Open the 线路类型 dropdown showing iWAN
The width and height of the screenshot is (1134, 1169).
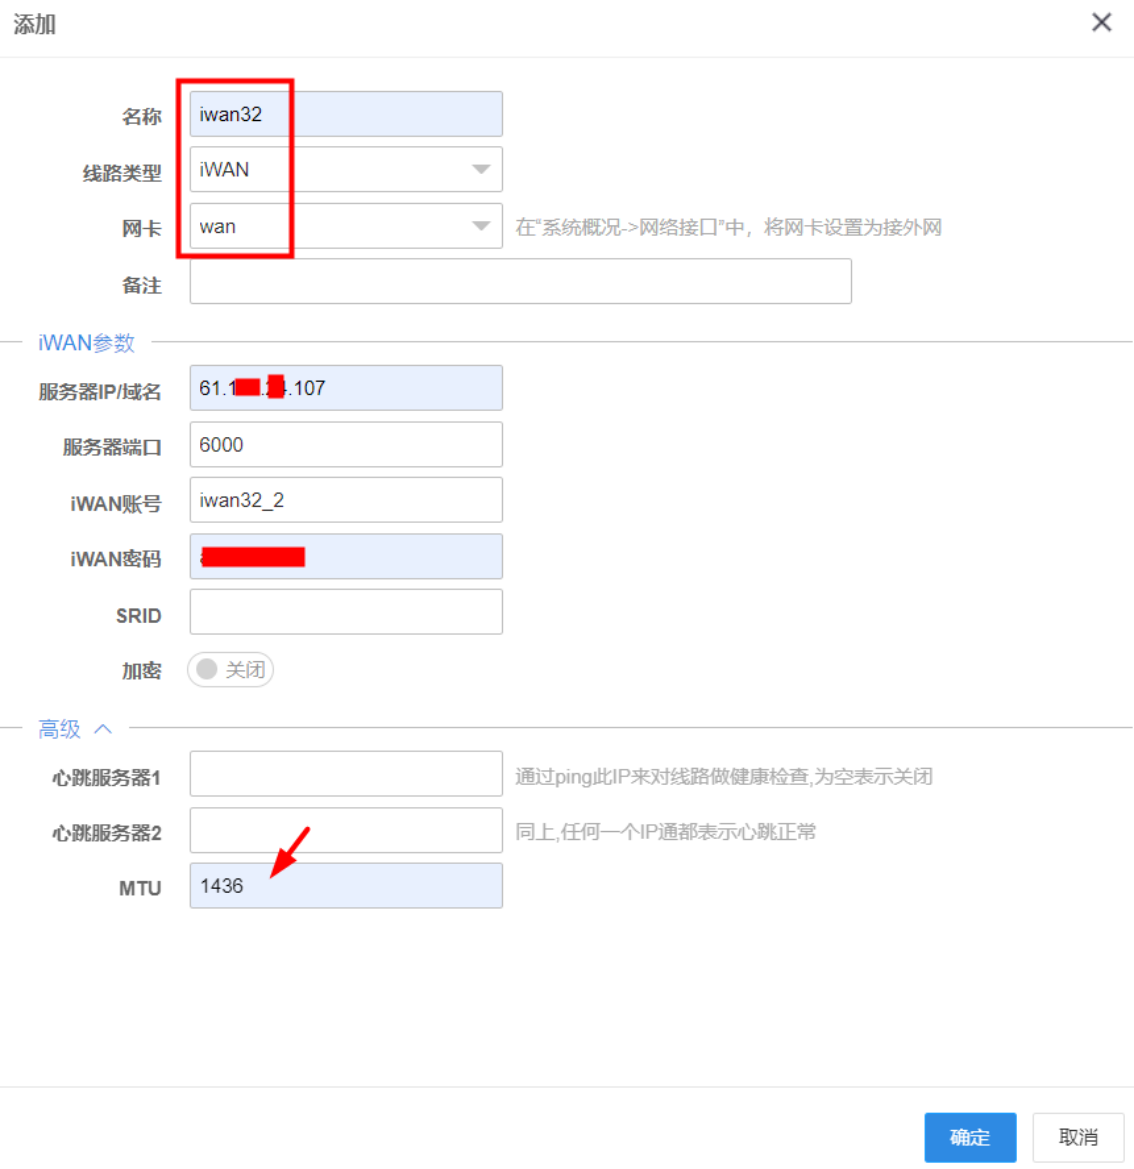[346, 170]
